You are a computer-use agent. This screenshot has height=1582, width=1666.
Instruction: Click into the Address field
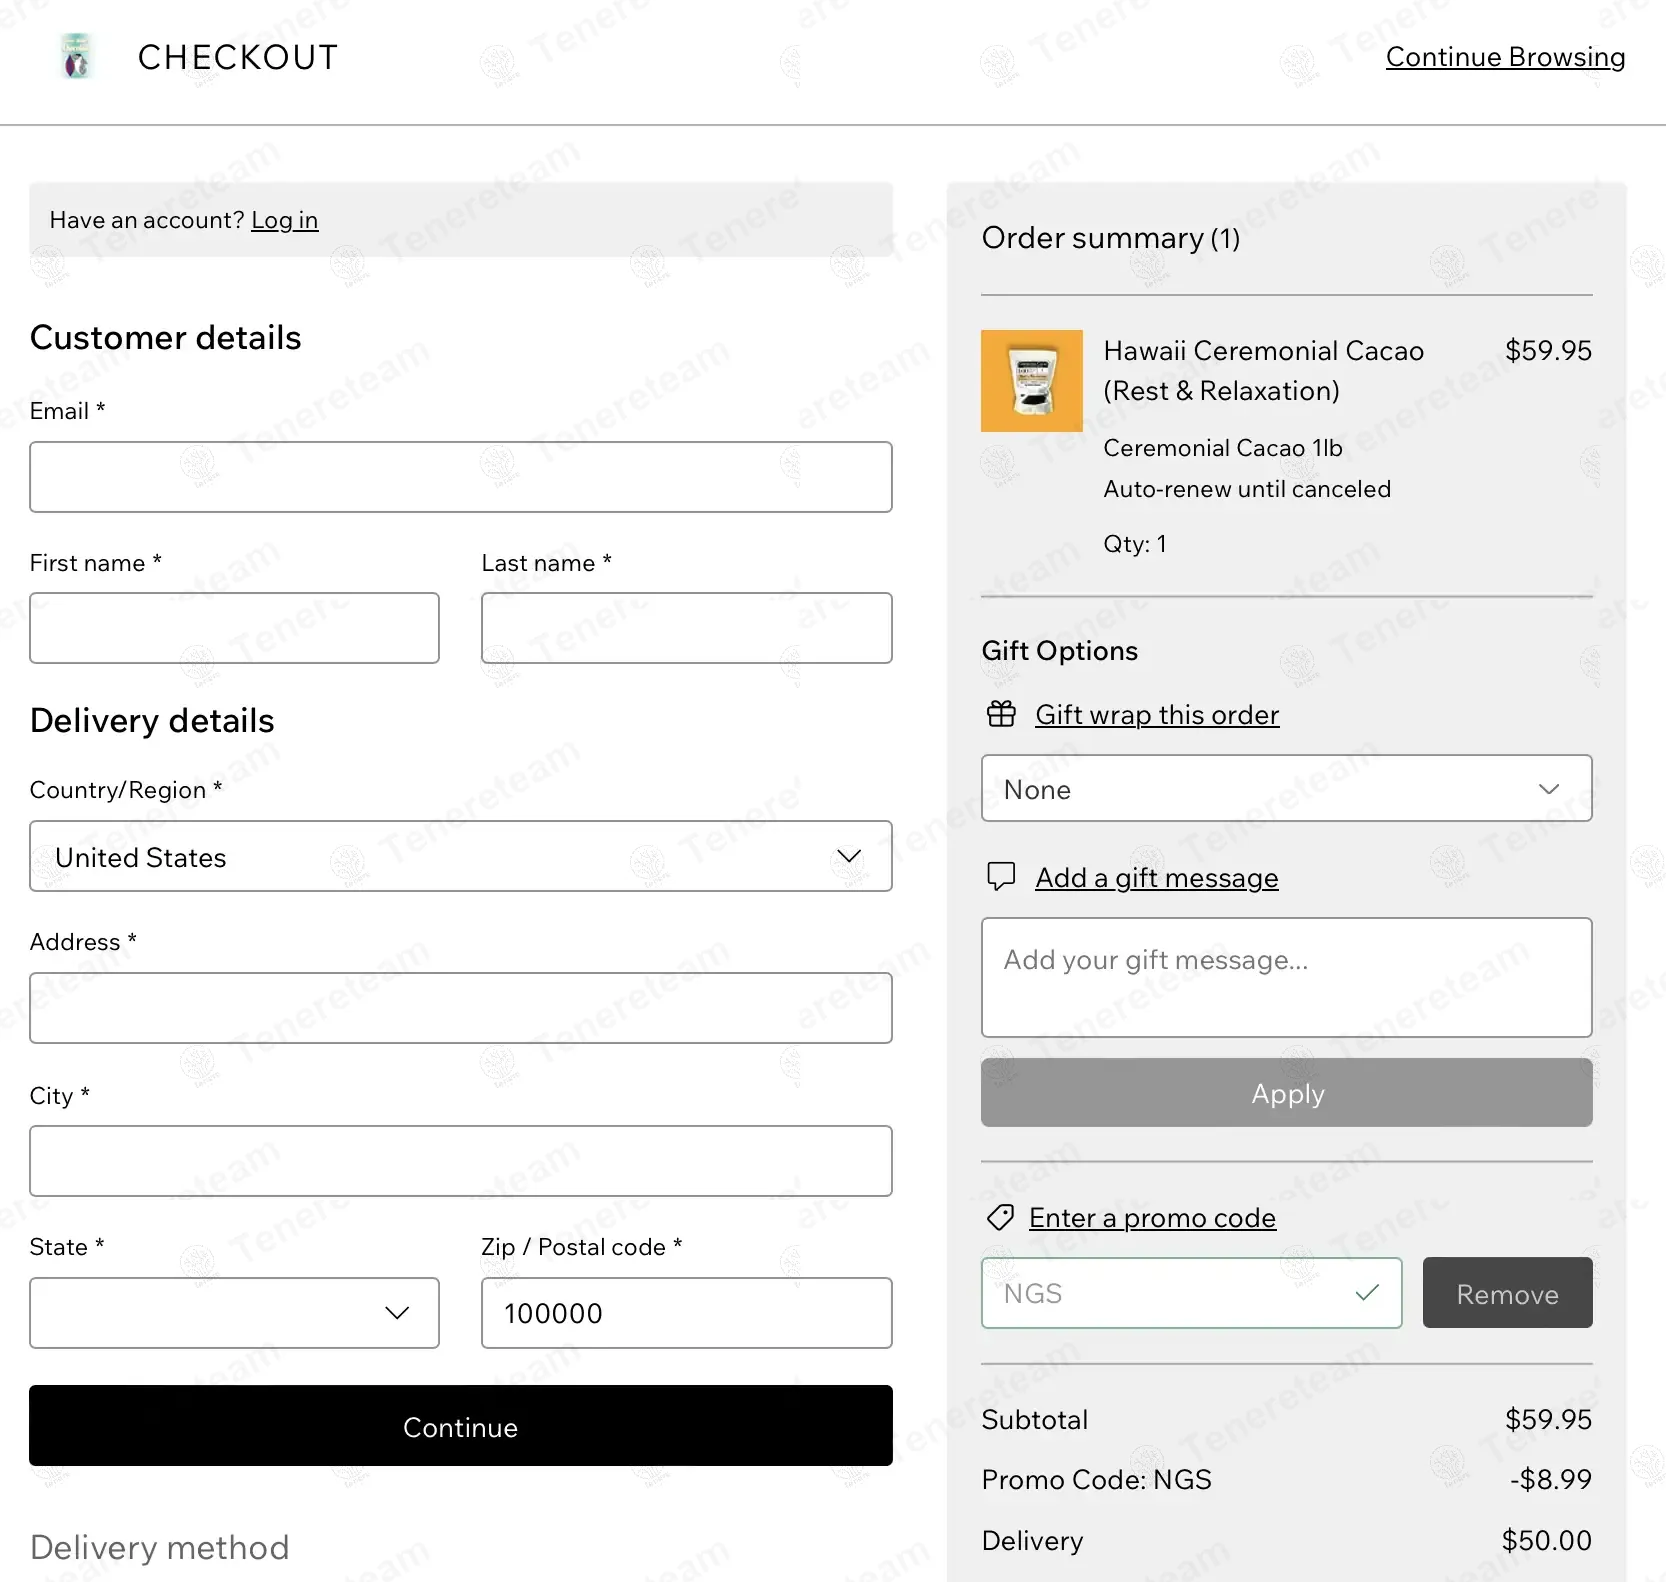click(461, 1008)
